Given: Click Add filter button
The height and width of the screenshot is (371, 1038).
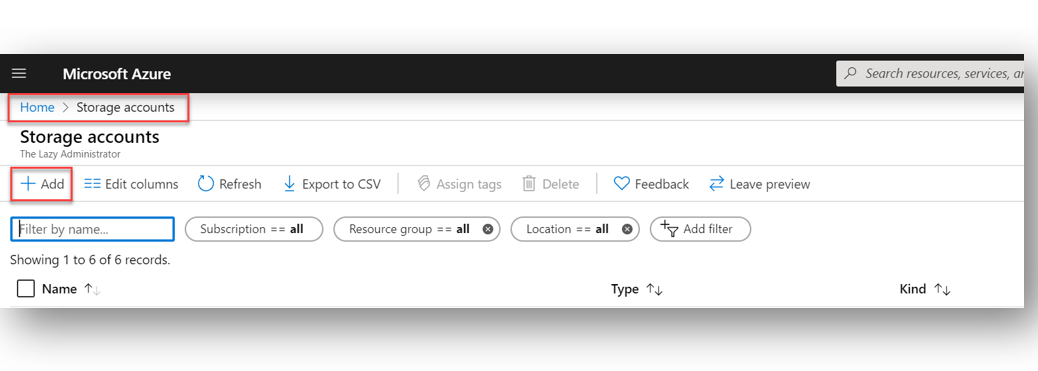Looking at the screenshot, I should coord(700,229).
